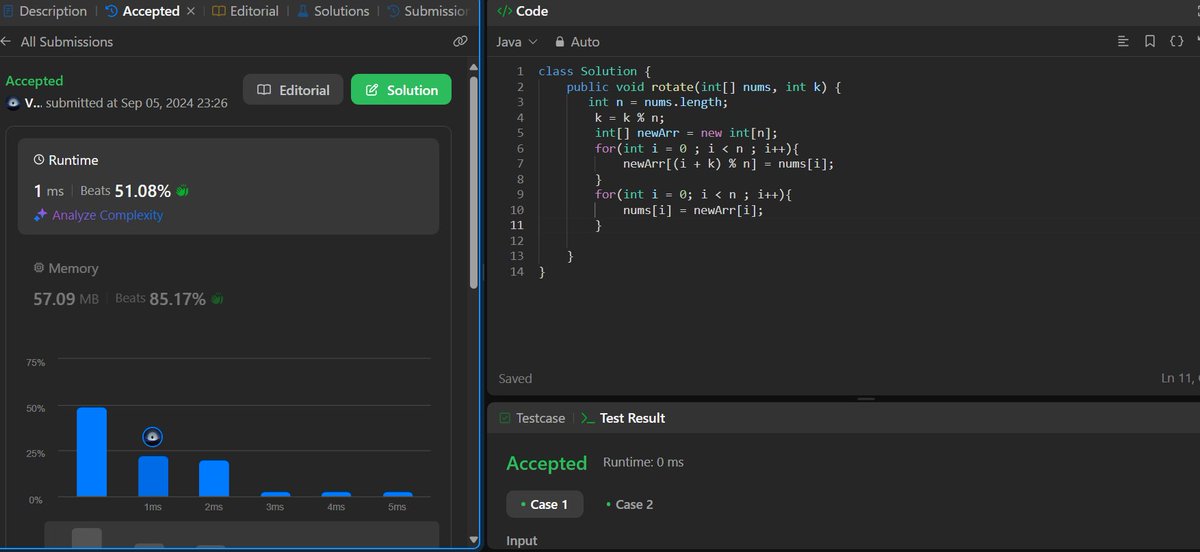Open the Editorial tab in the top bar
The image size is (1200, 552).
245,11
